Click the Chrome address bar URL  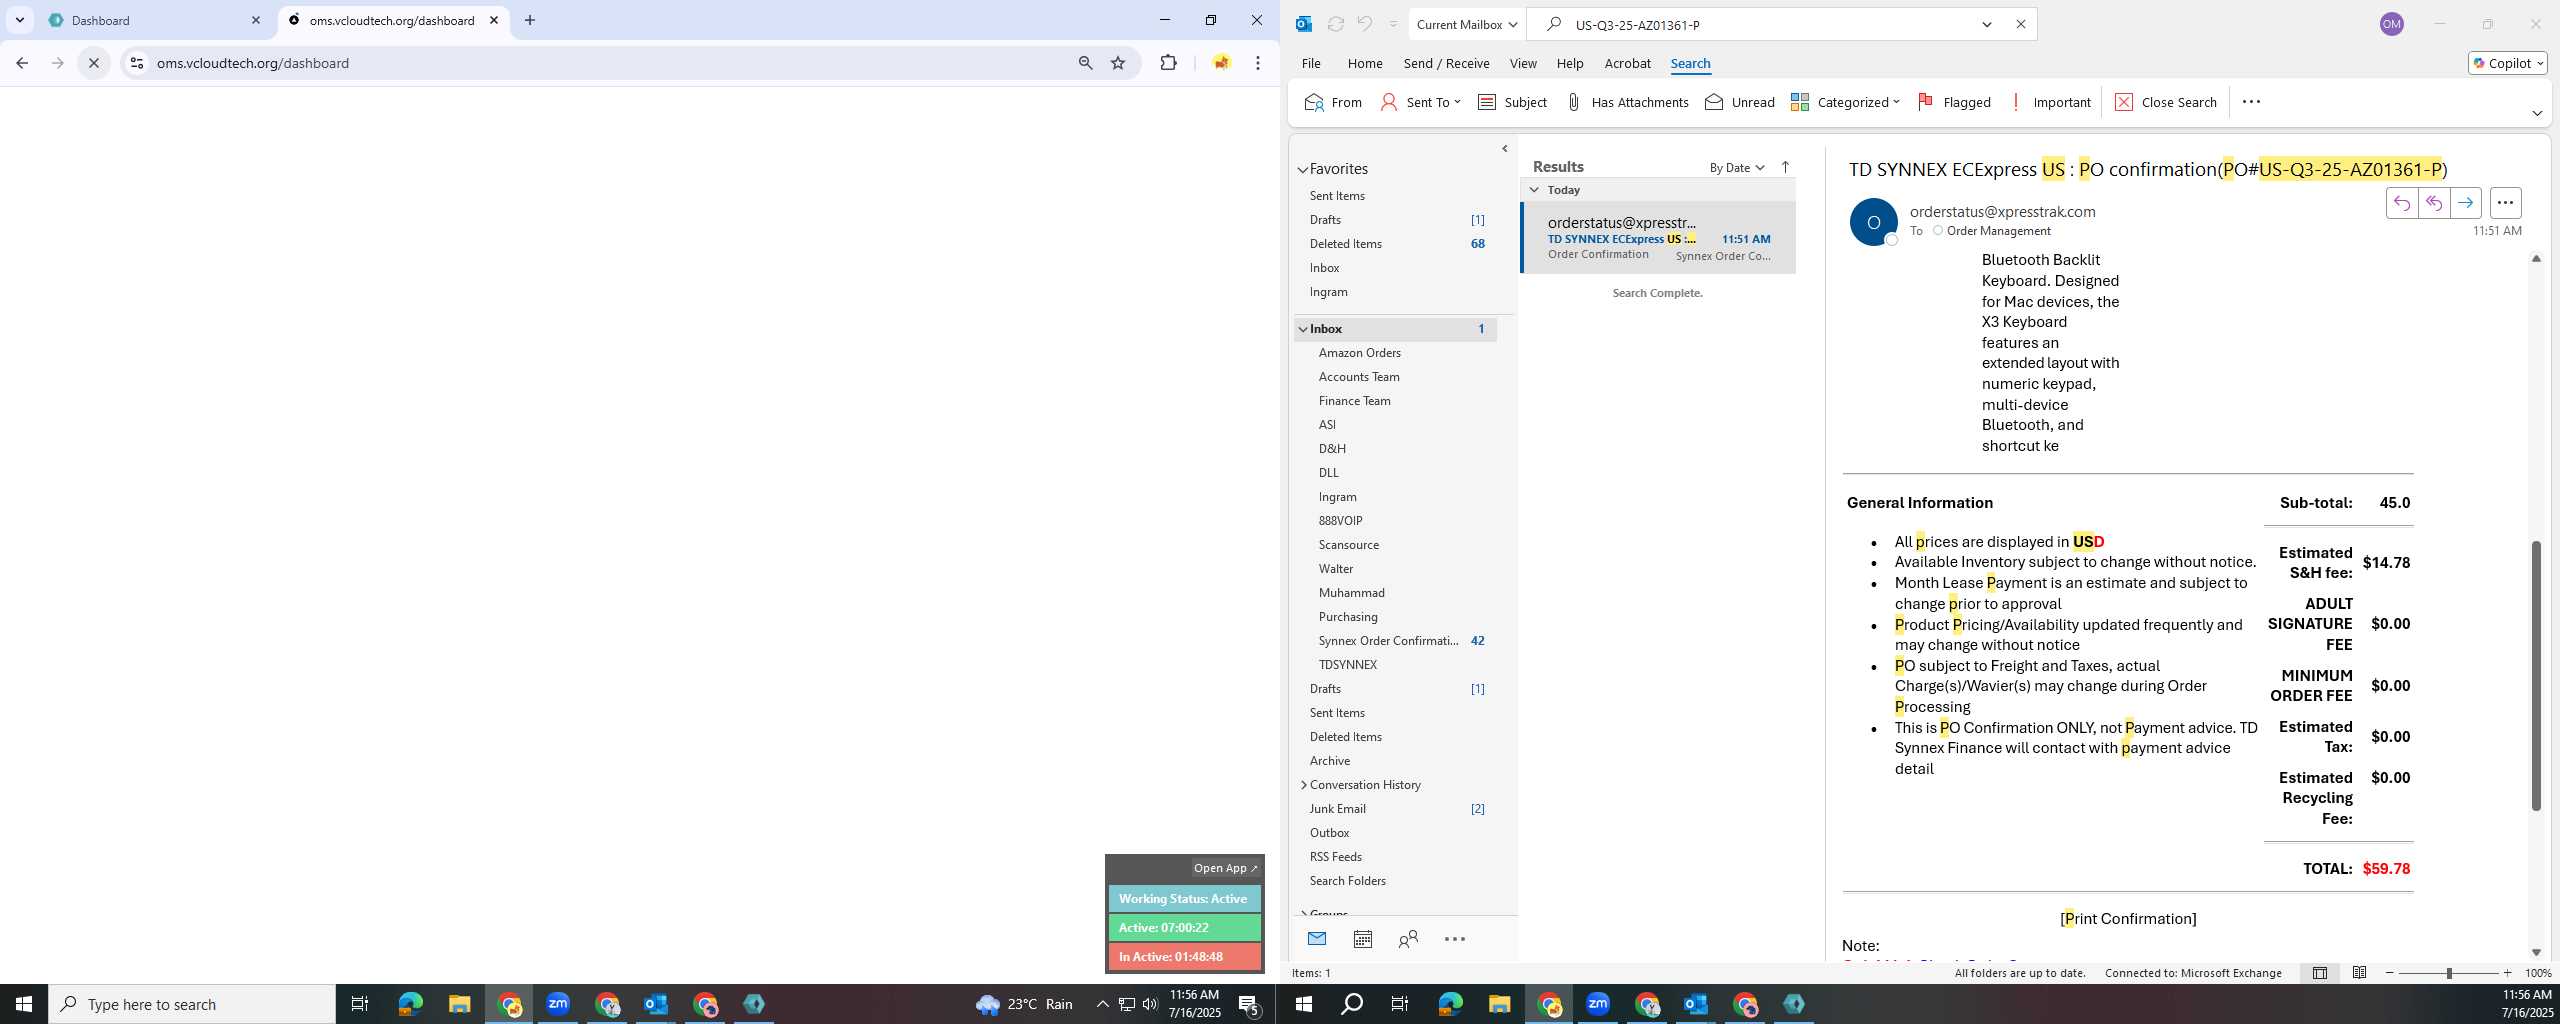253,63
